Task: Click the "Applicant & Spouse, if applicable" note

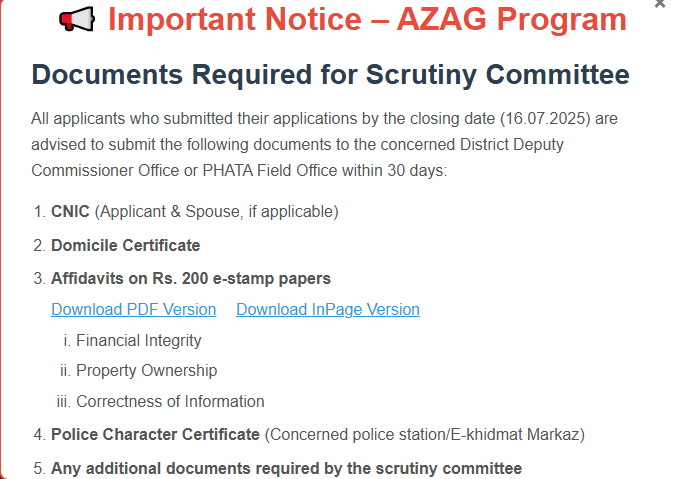Action: click(217, 211)
